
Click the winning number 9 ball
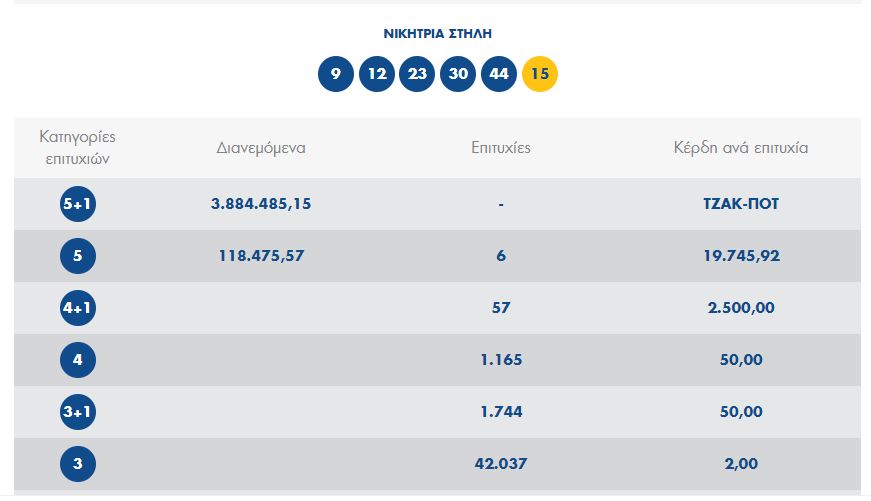336,74
